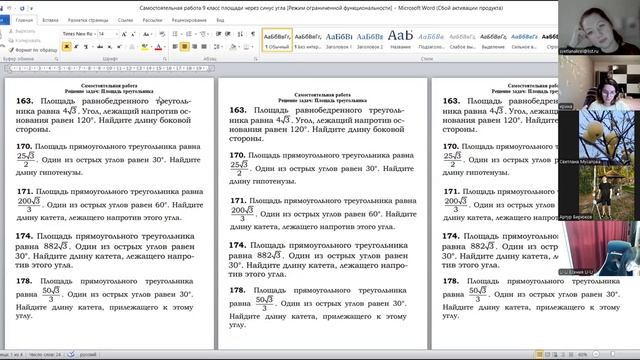Open Font dialog launcher in Шрифт group
The height and width of the screenshot is (360, 640).
(165, 59)
